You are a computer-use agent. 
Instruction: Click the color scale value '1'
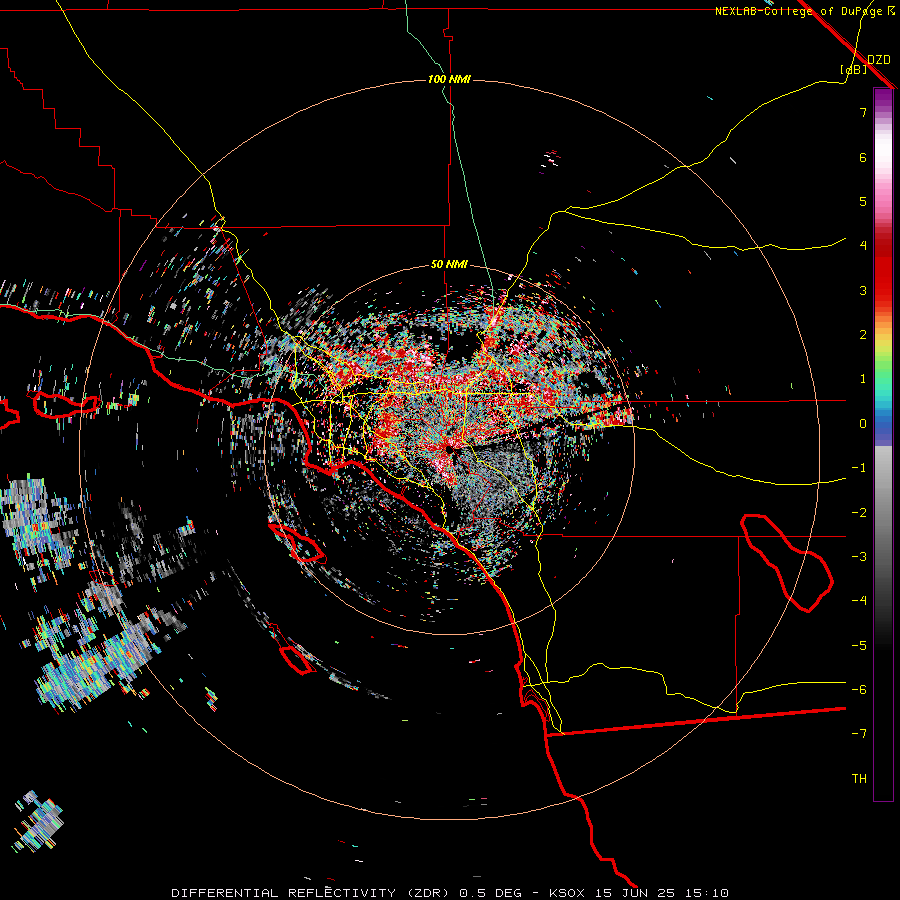tap(863, 379)
